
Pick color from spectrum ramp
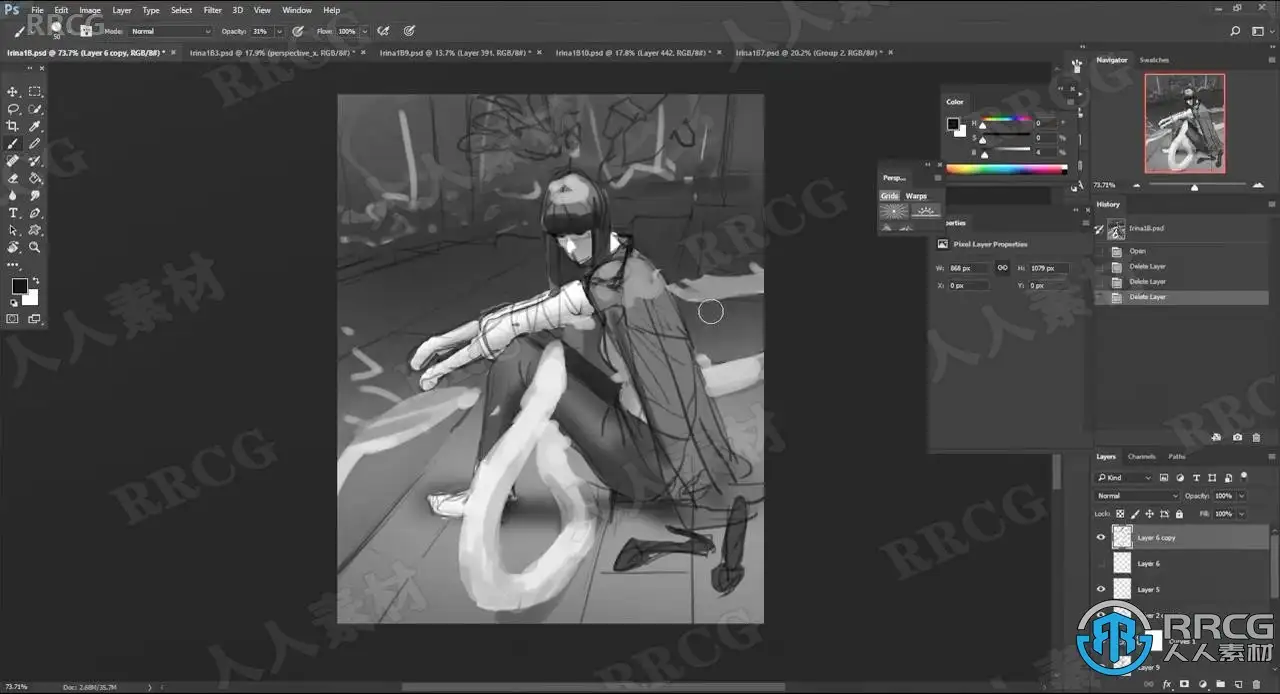tap(1006, 169)
